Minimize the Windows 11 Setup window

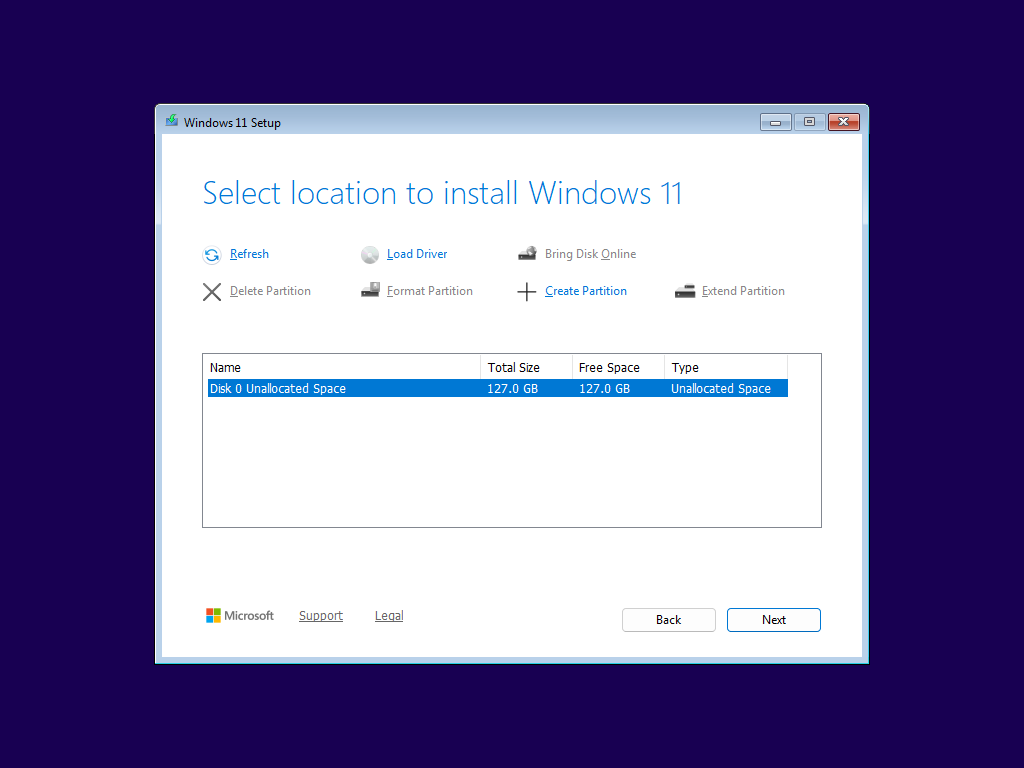pos(776,122)
